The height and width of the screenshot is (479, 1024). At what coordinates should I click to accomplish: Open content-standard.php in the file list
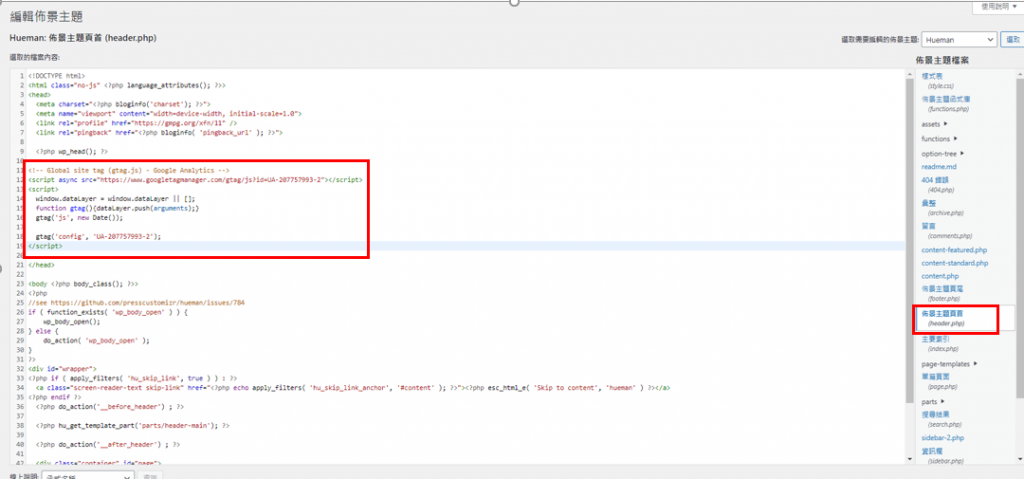pyautogui.click(x=955, y=263)
